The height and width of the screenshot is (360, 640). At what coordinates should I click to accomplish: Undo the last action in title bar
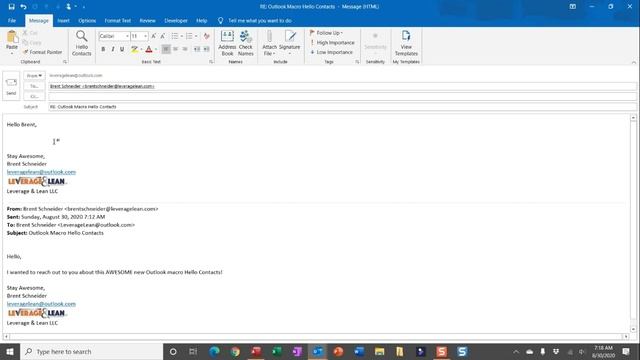(23, 7)
